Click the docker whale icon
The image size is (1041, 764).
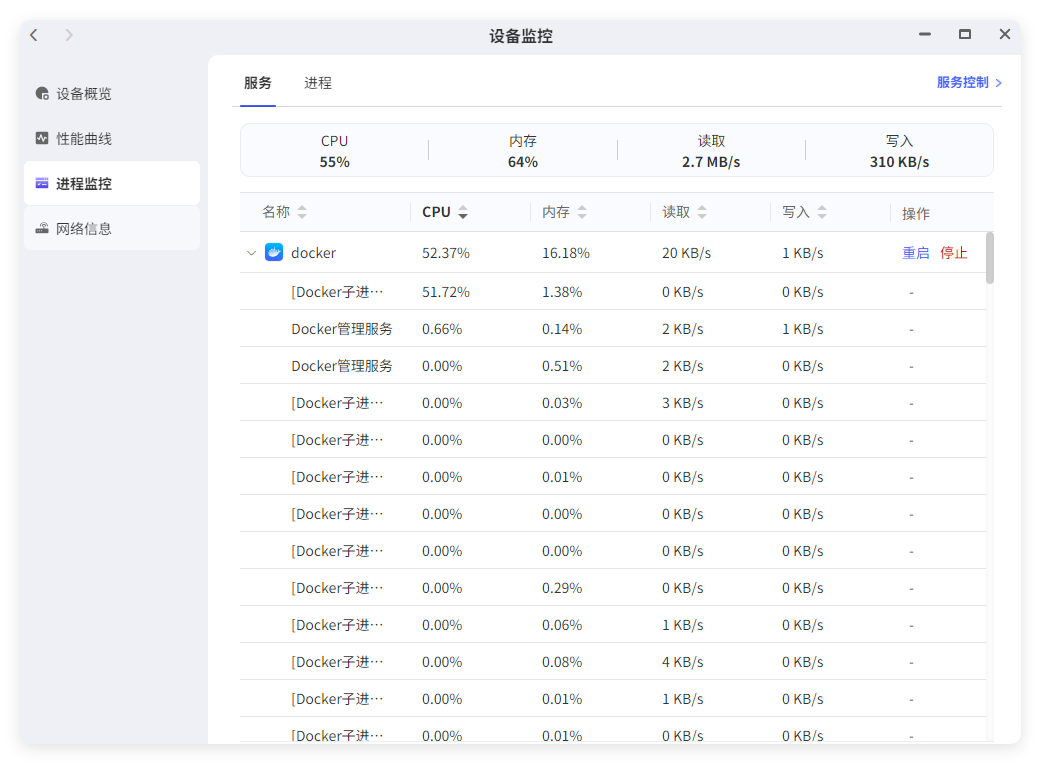tap(274, 253)
